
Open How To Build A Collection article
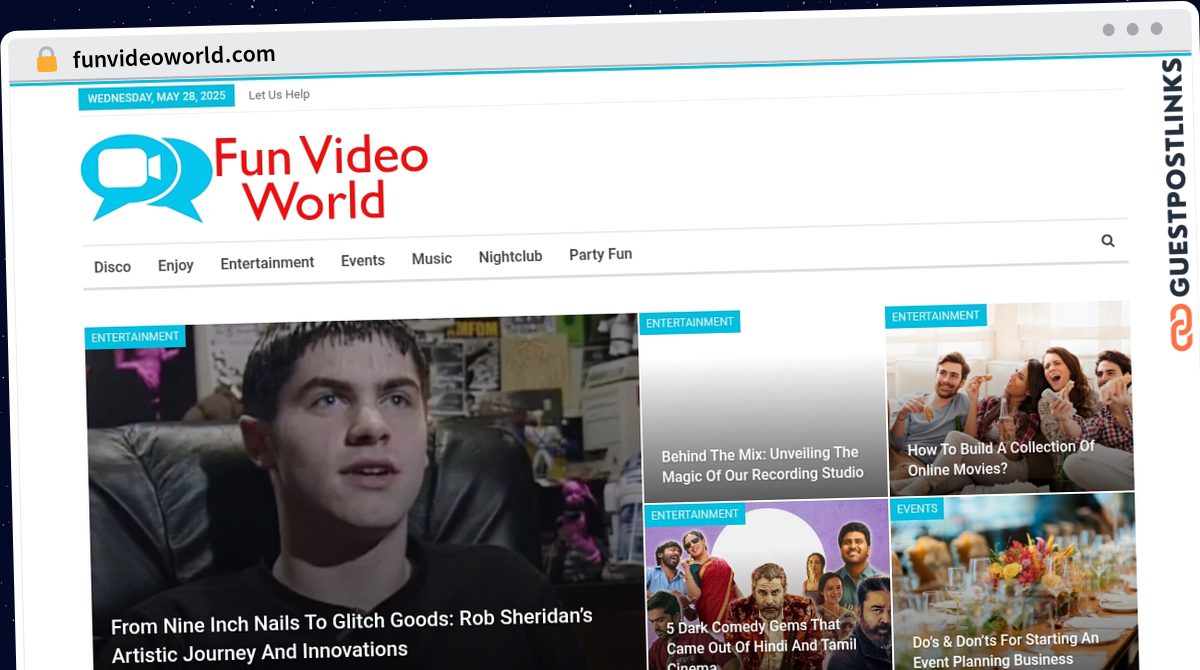(1001, 458)
